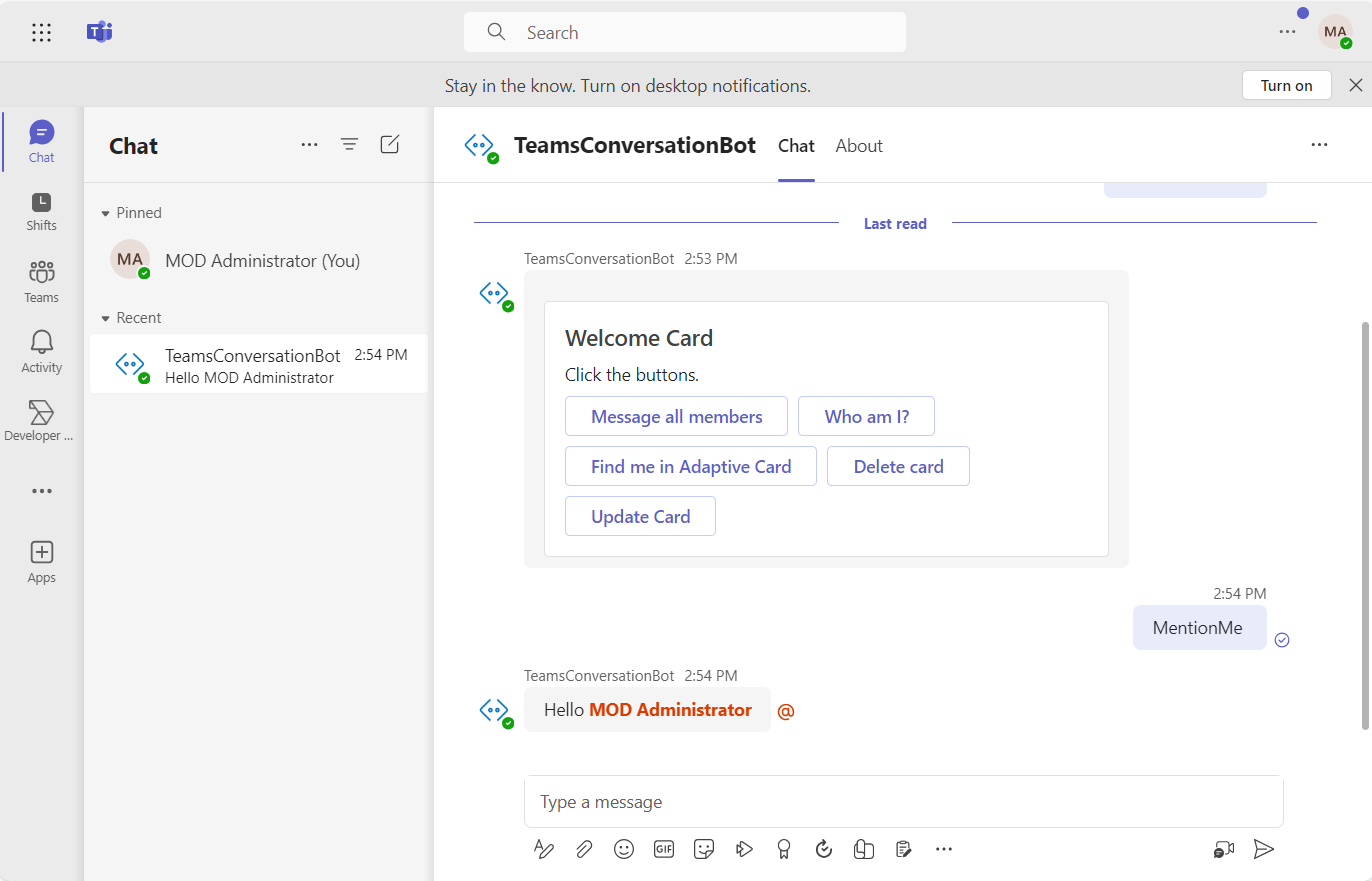Open Chat in the left rail
This screenshot has width=1372, height=881.
coord(41,142)
